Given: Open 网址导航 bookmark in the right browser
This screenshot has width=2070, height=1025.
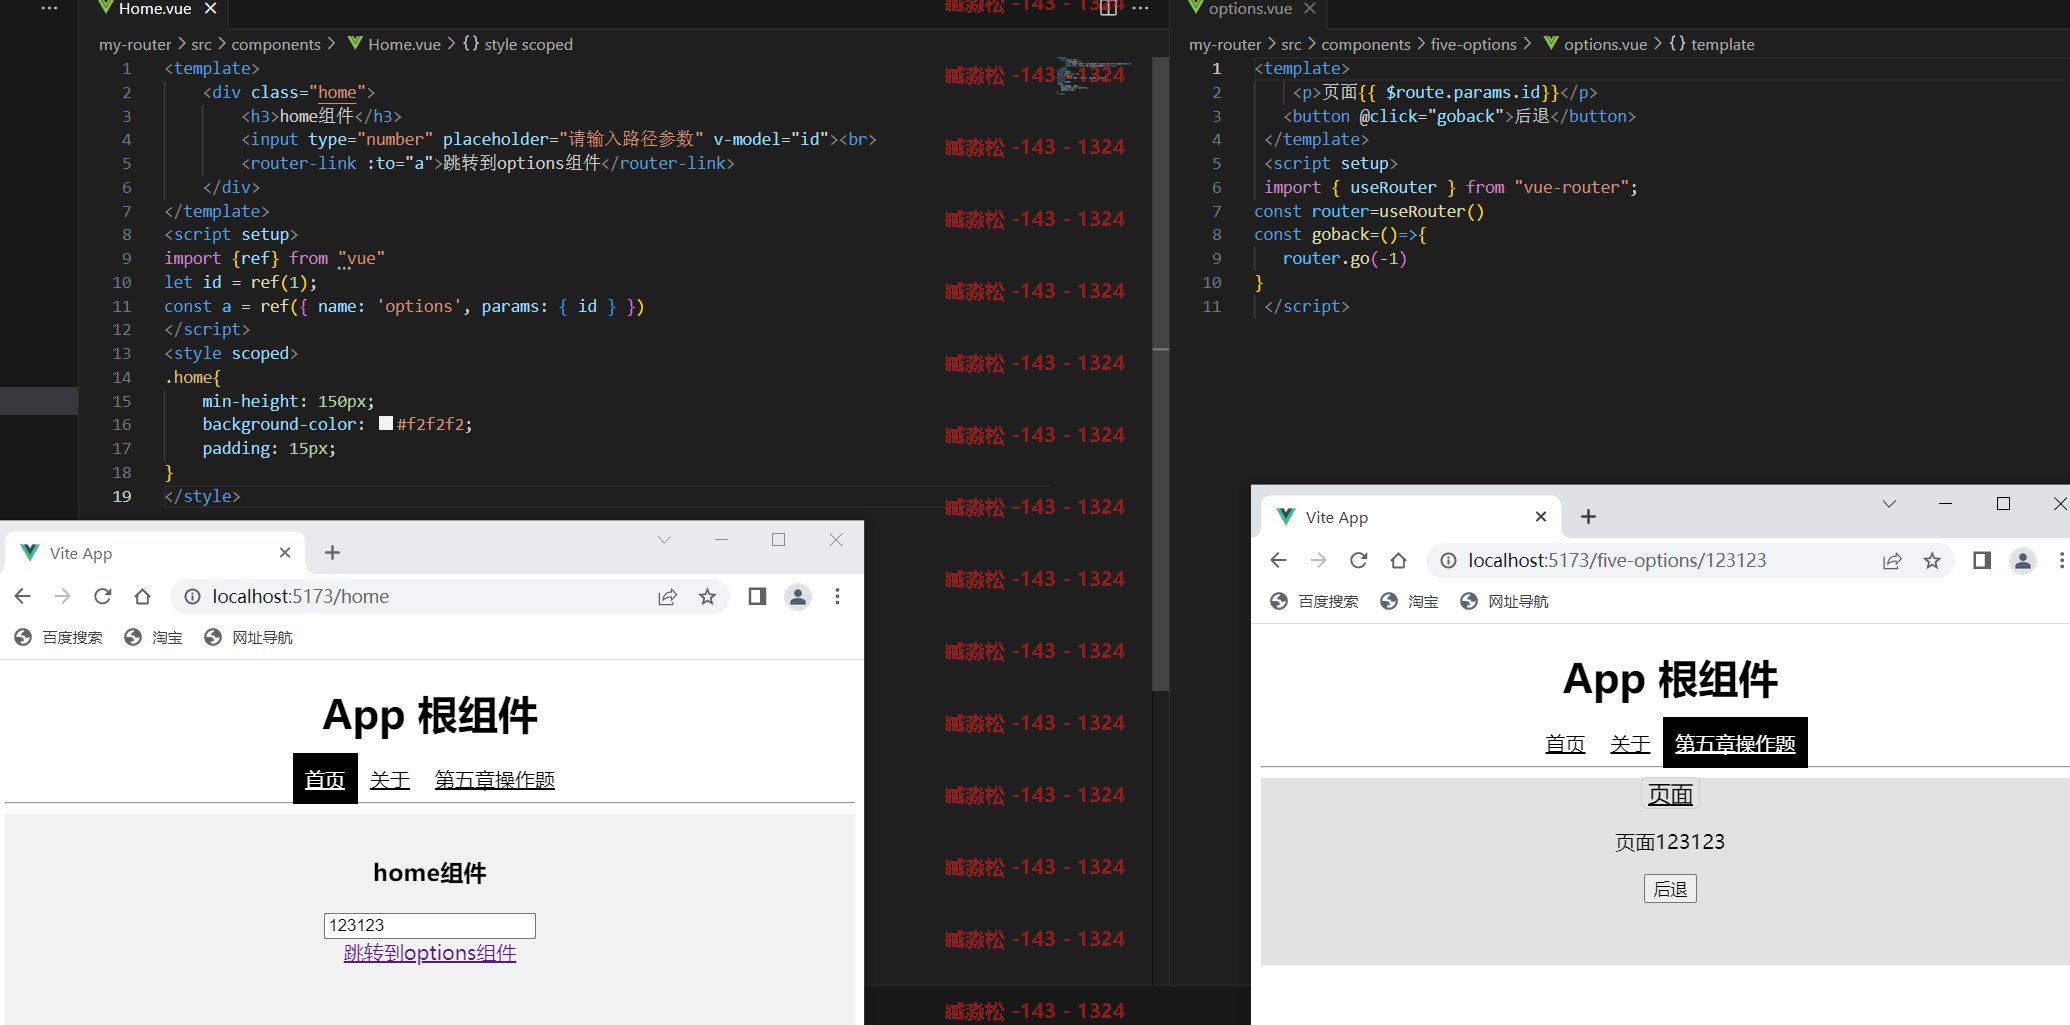Looking at the screenshot, I should pos(1504,602).
